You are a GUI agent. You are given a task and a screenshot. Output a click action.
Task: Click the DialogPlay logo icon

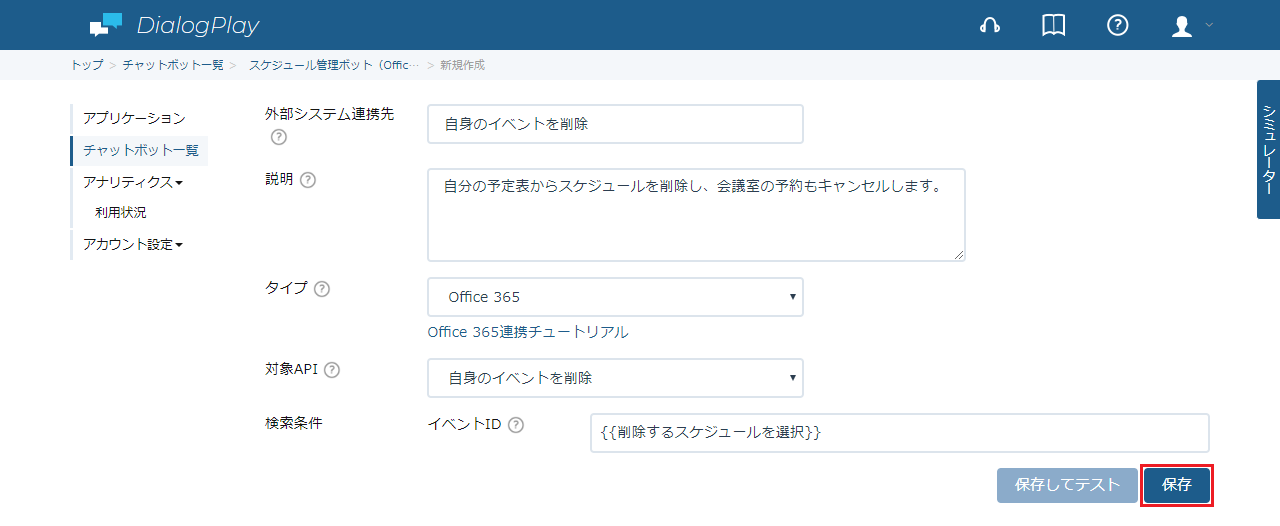(106, 25)
